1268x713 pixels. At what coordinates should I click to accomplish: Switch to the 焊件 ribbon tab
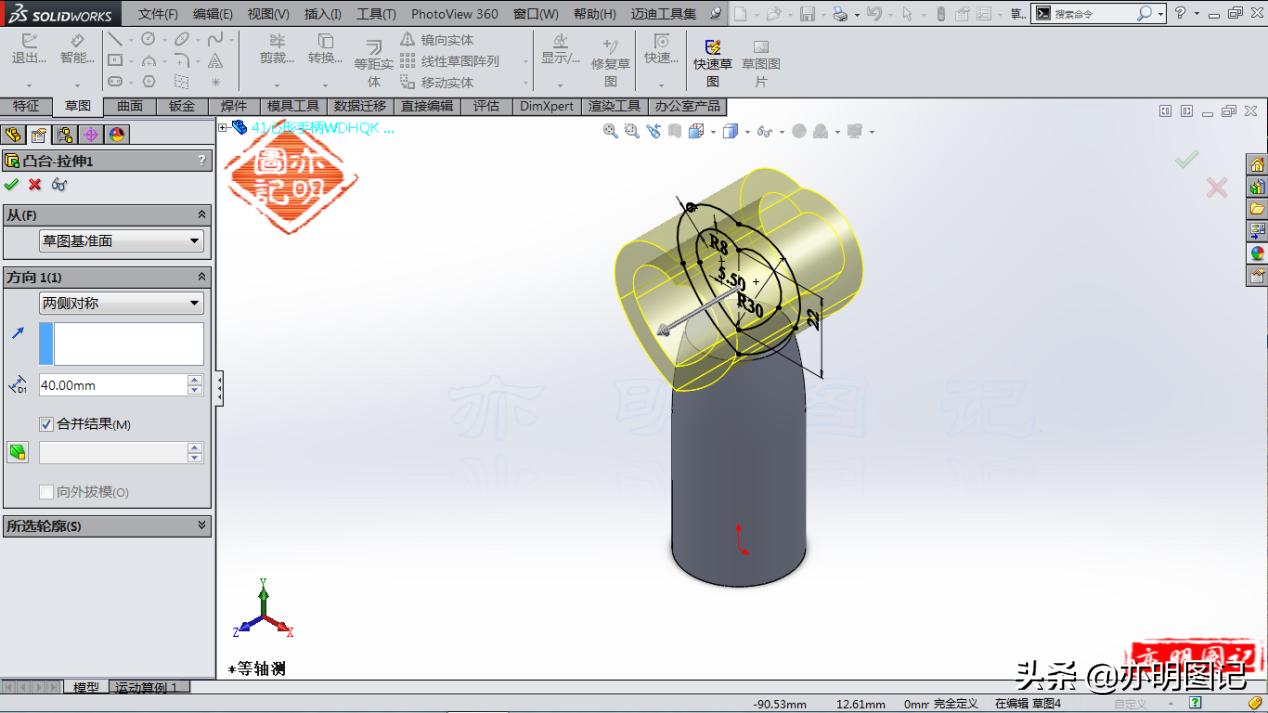point(234,106)
